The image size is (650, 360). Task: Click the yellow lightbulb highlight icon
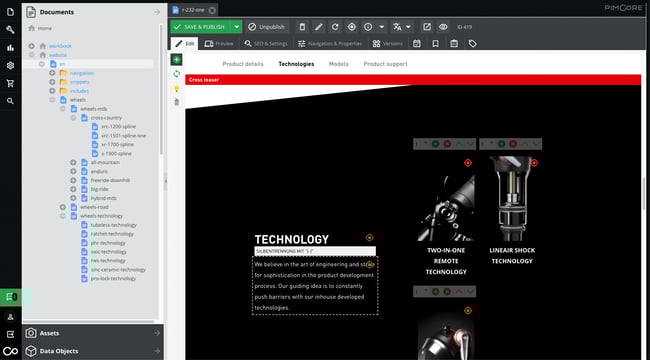(177, 88)
